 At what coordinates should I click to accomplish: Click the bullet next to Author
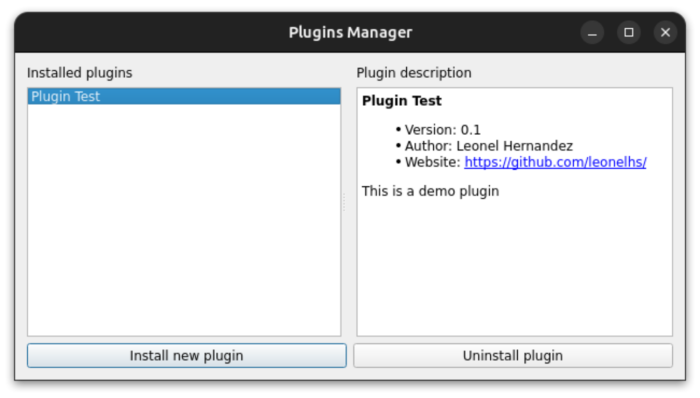pyautogui.click(x=398, y=146)
